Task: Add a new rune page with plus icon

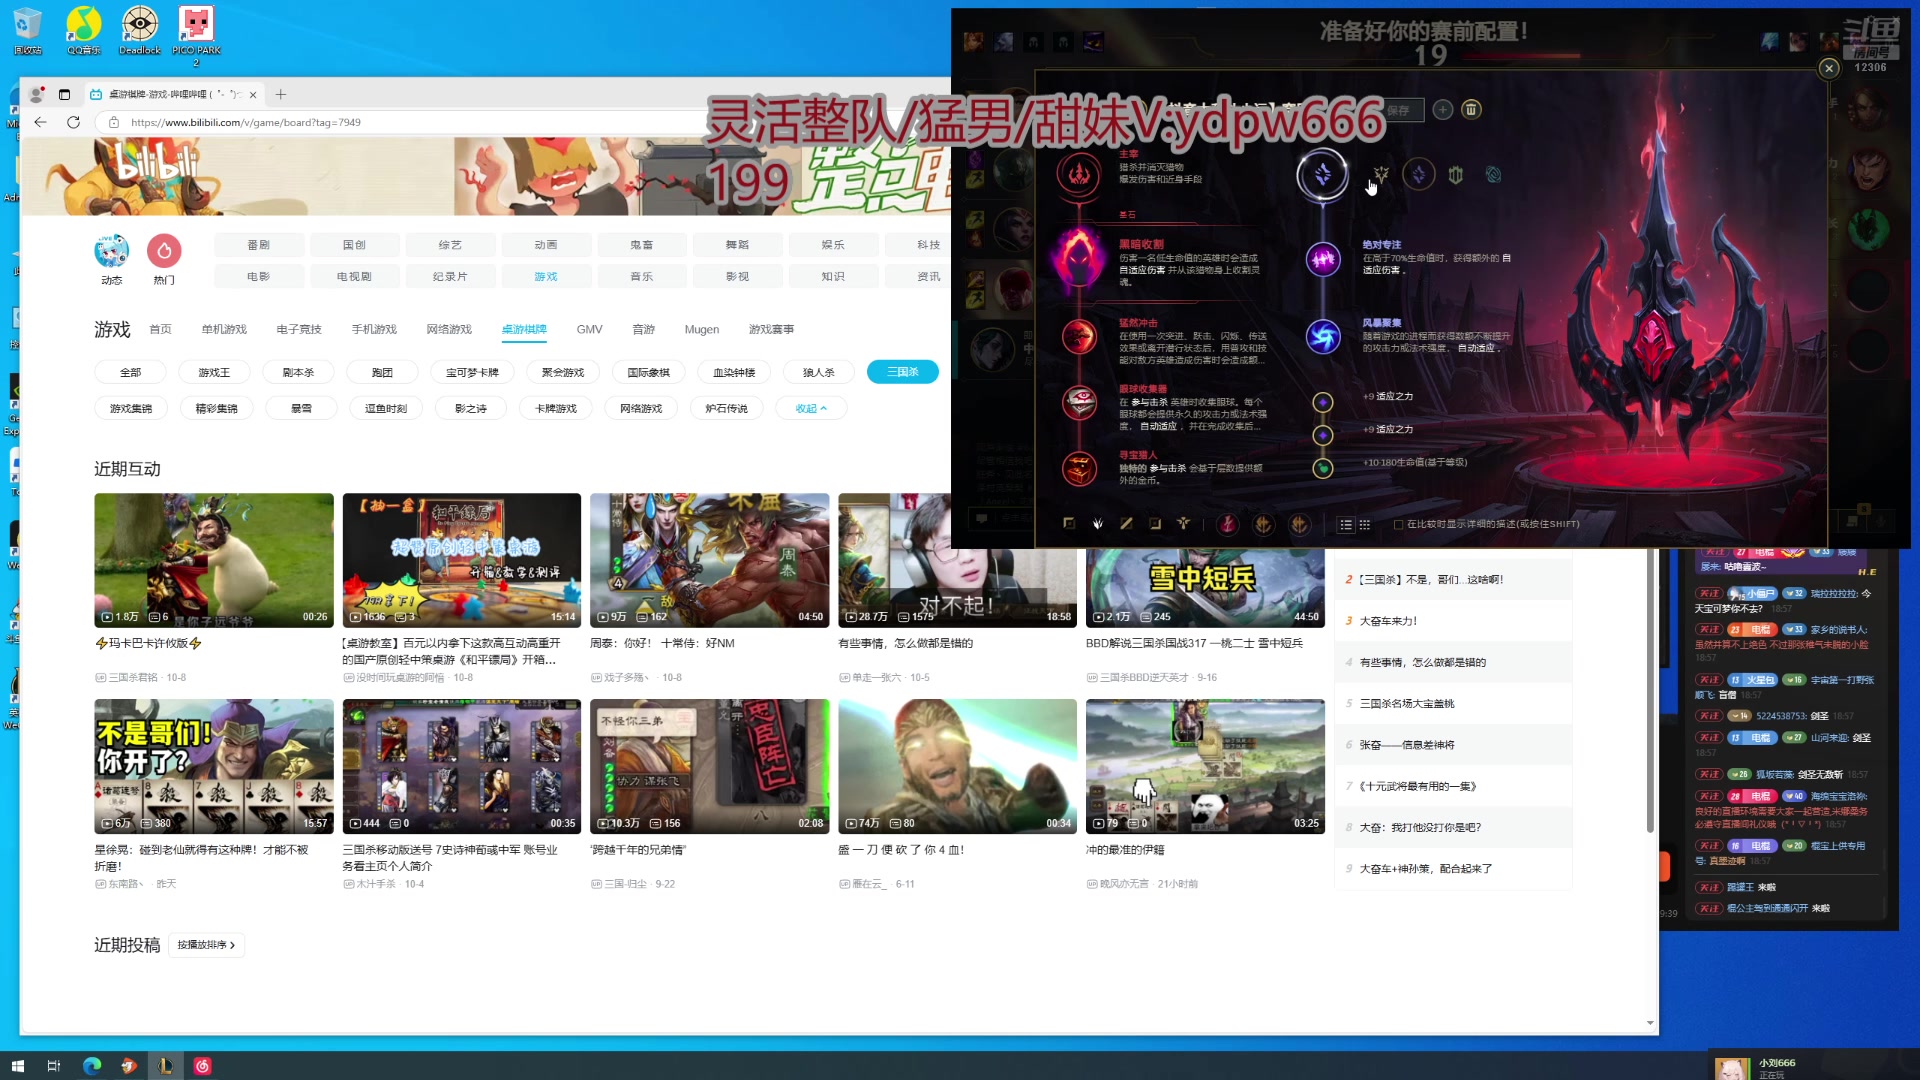Action: 1442,110
